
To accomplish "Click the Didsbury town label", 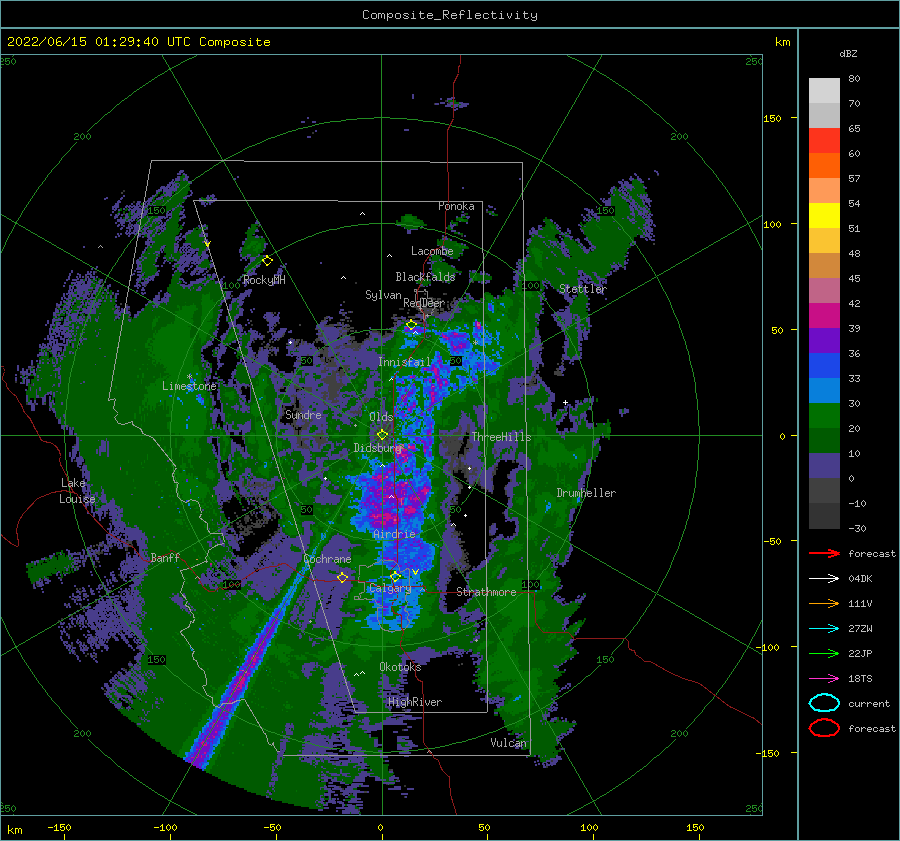I will pyautogui.click(x=378, y=448).
